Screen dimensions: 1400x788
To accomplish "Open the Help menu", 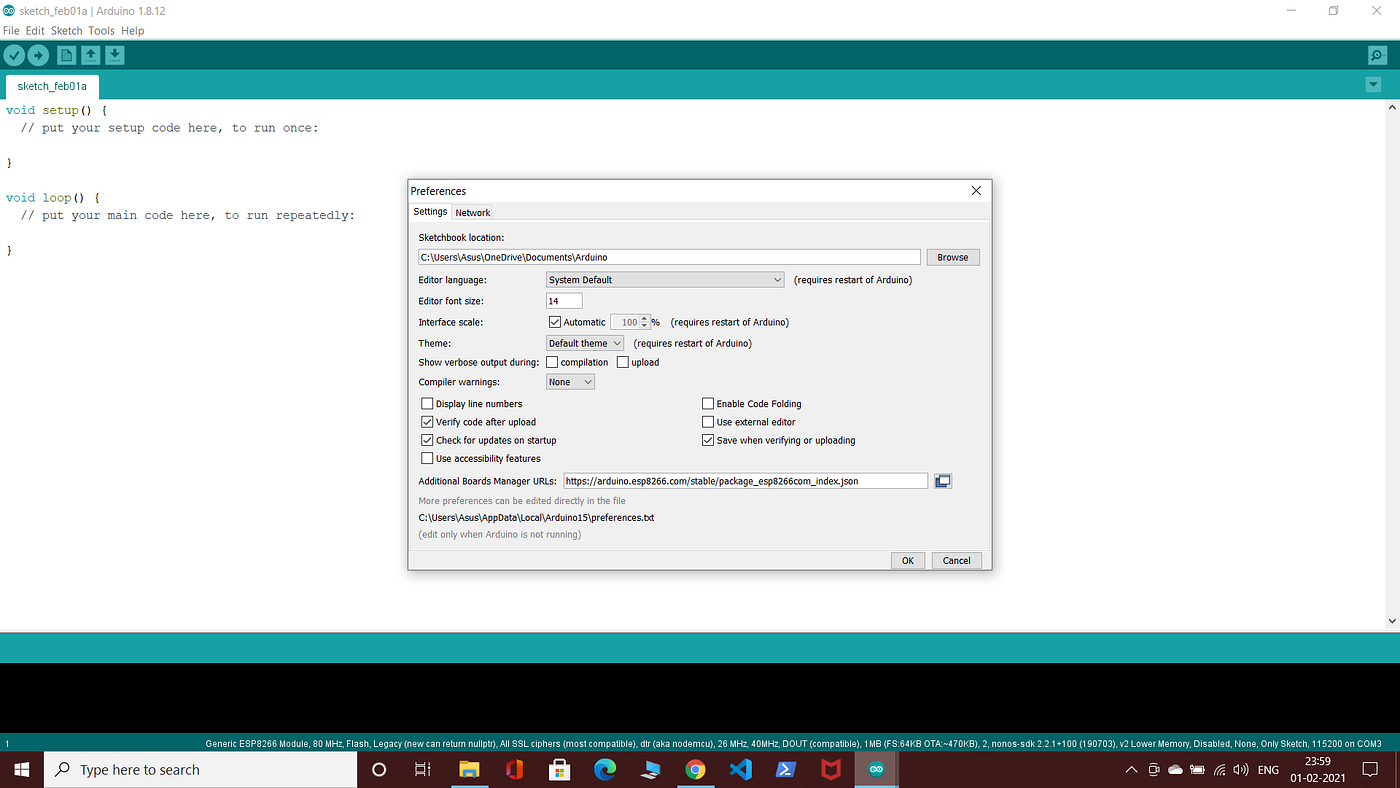I will (x=133, y=30).
